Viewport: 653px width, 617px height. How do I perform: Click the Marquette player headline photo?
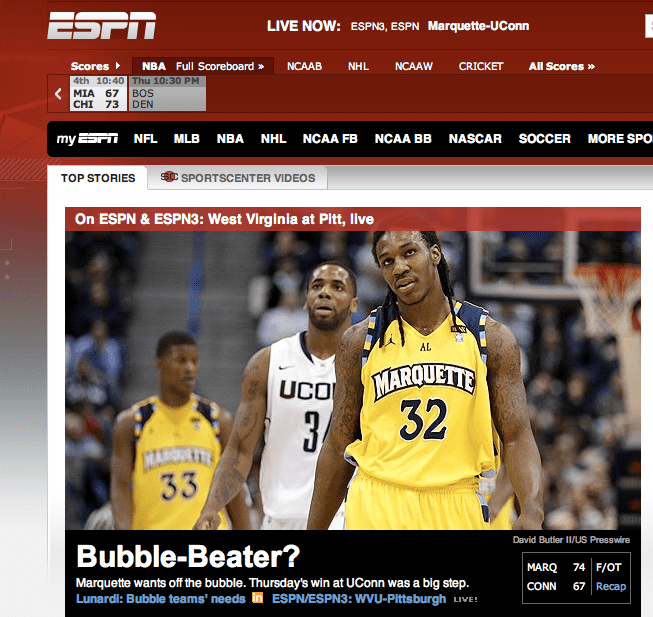352,380
